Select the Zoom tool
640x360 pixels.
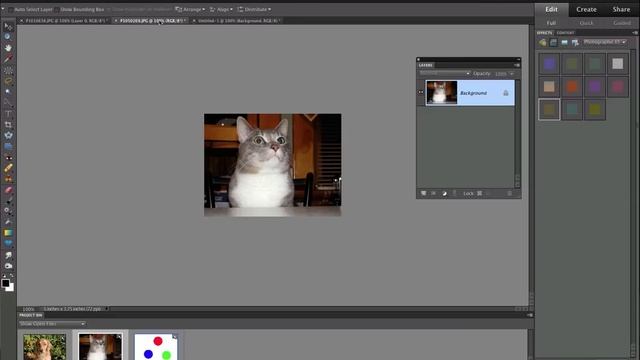(x=8, y=37)
